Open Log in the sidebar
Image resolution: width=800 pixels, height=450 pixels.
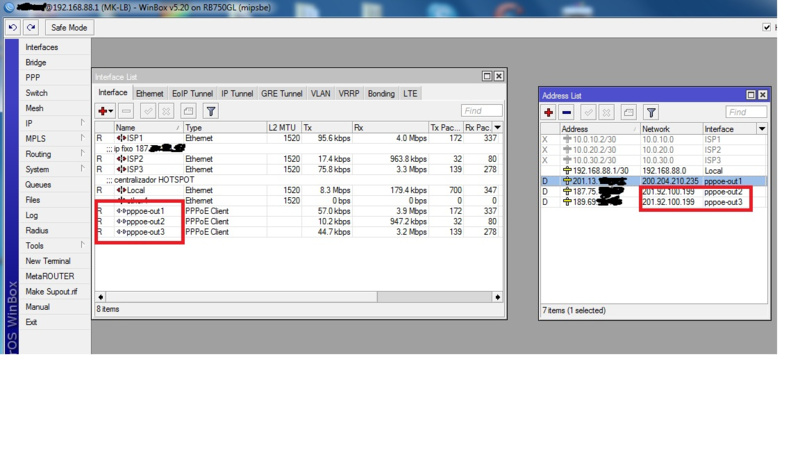point(32,215)
